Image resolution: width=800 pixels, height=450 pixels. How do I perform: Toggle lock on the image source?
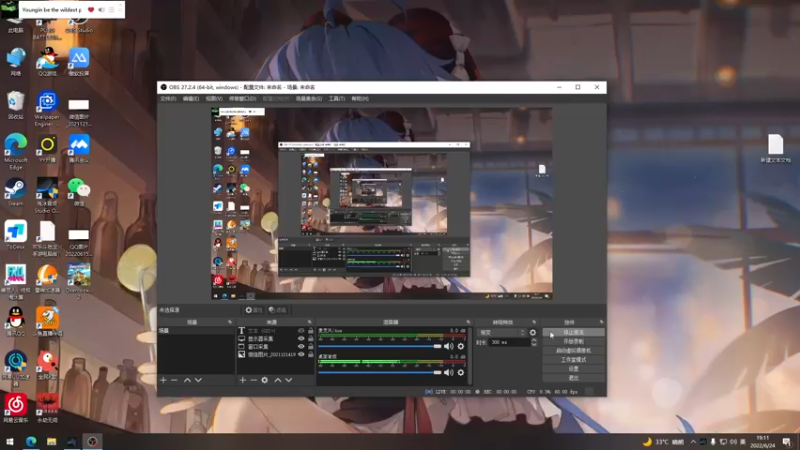311,354
